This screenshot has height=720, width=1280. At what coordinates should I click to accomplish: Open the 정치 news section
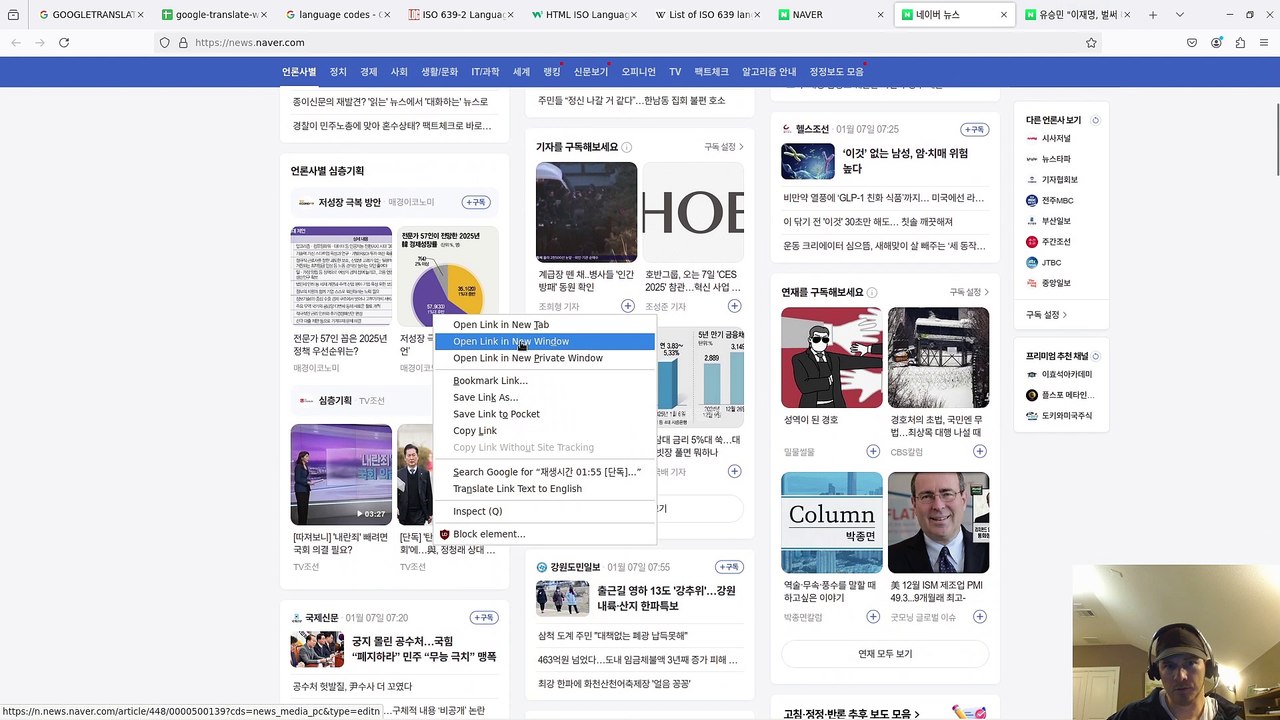coord(338,72)
